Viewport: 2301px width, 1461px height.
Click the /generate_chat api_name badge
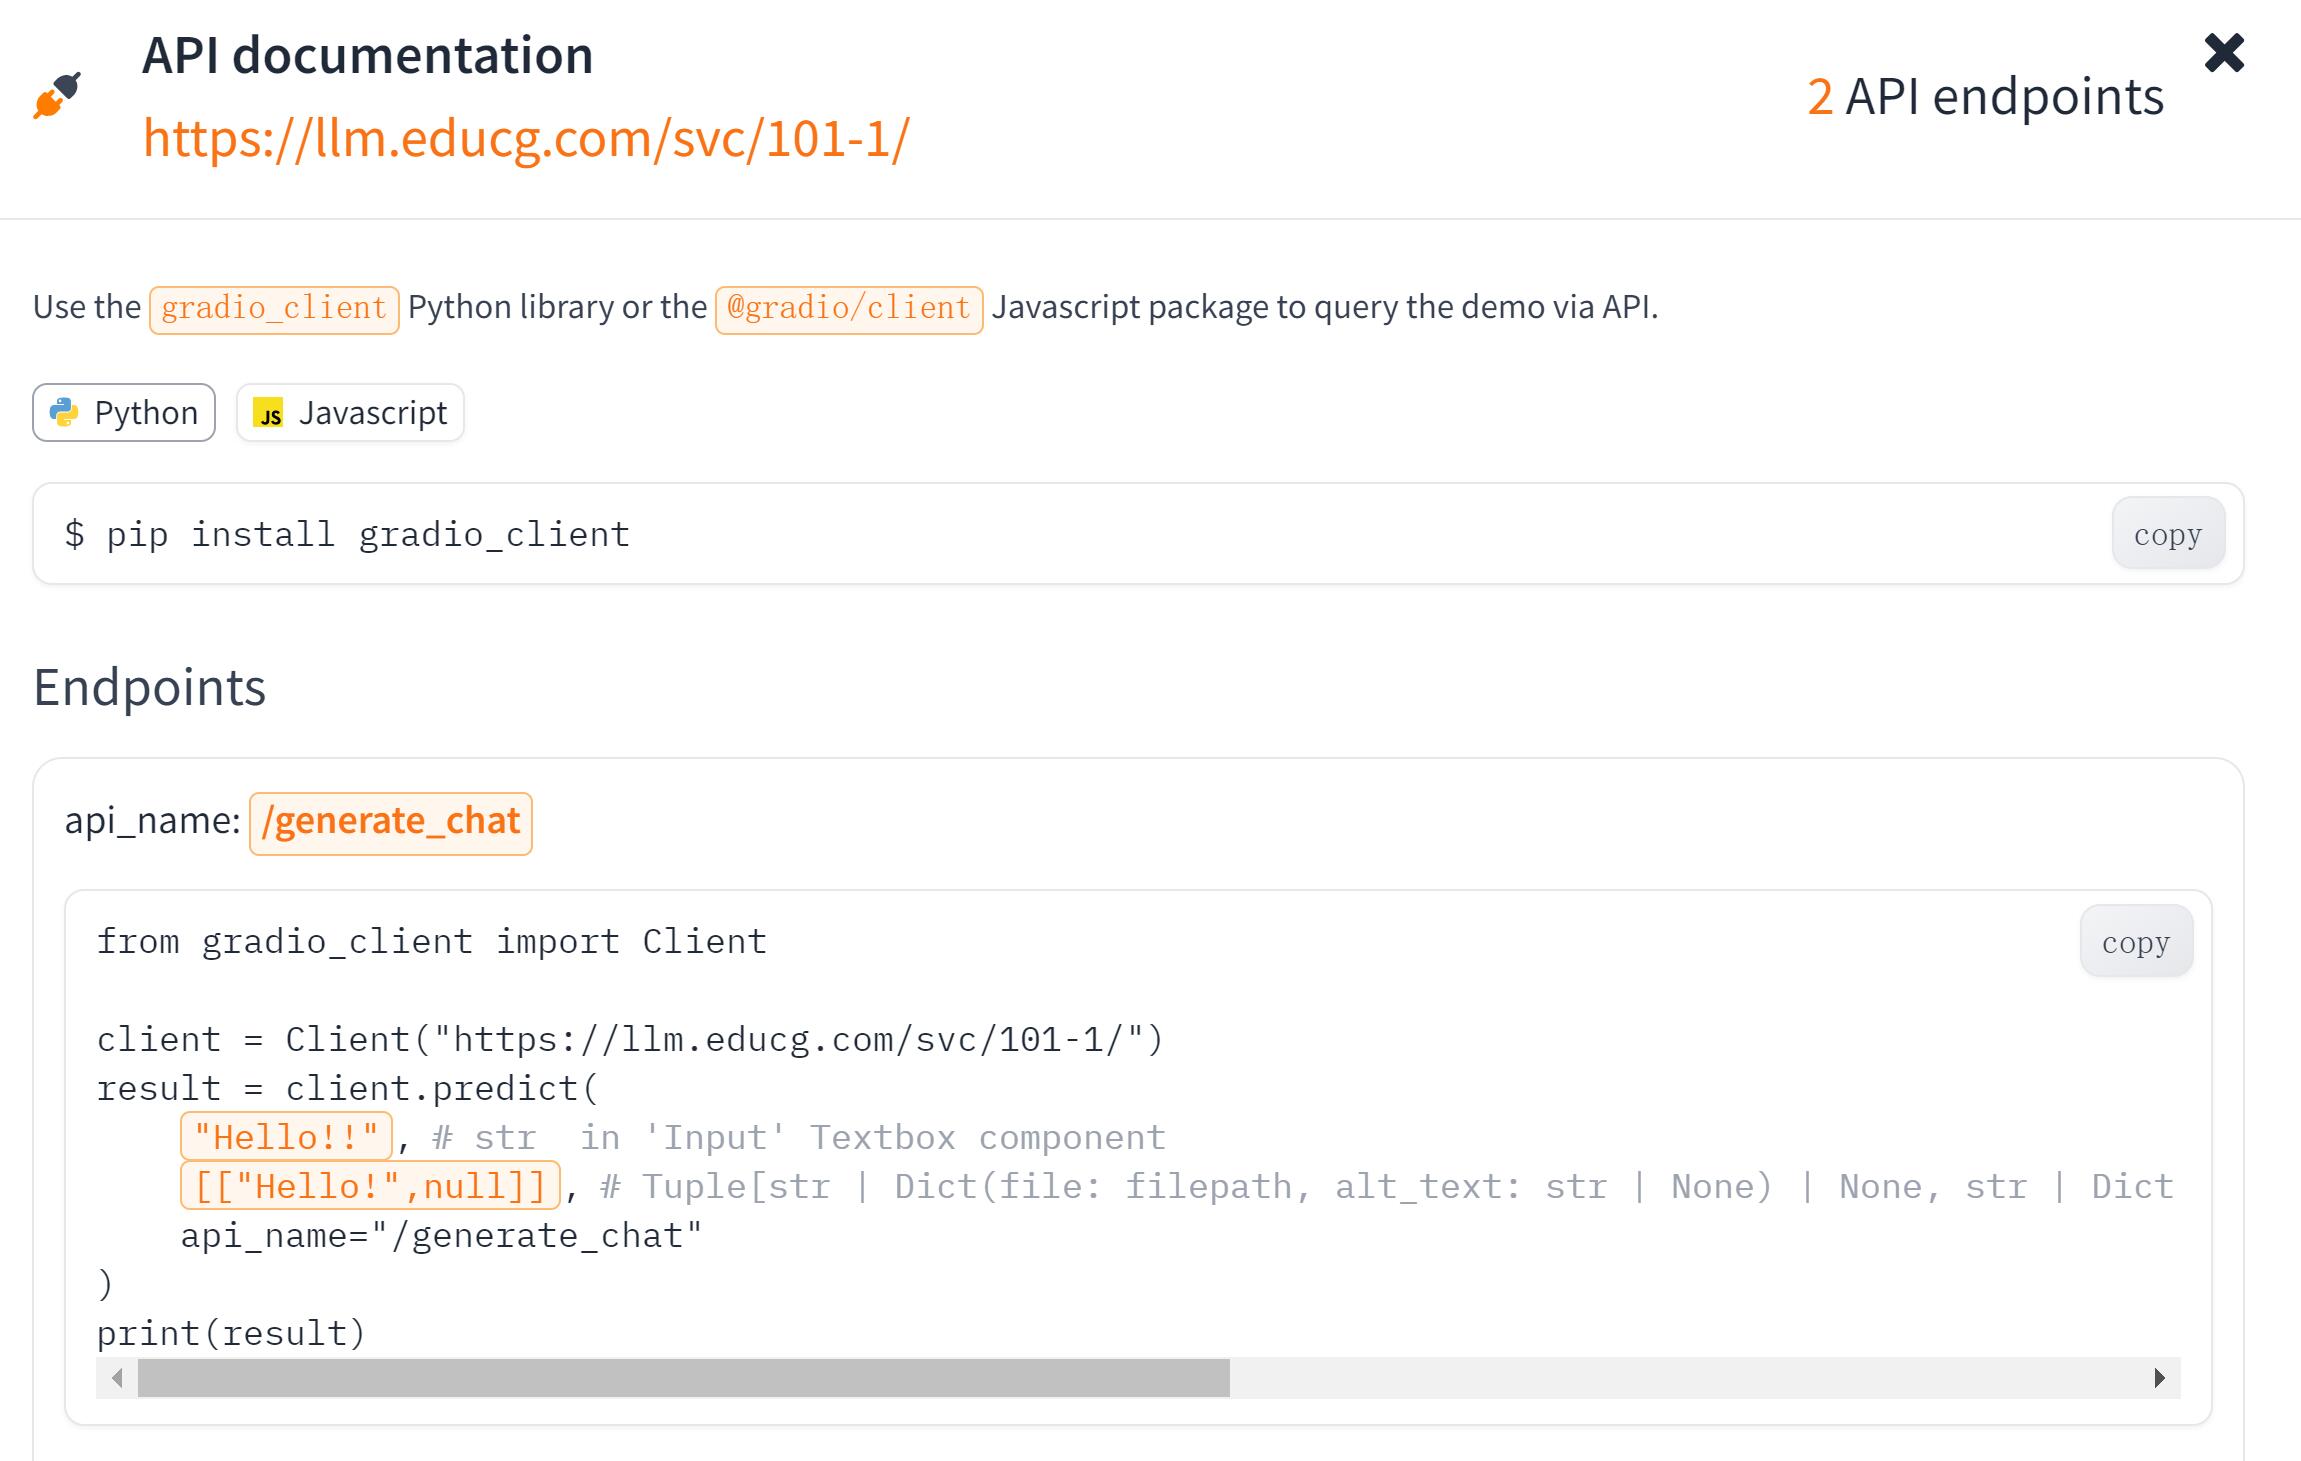390,822
